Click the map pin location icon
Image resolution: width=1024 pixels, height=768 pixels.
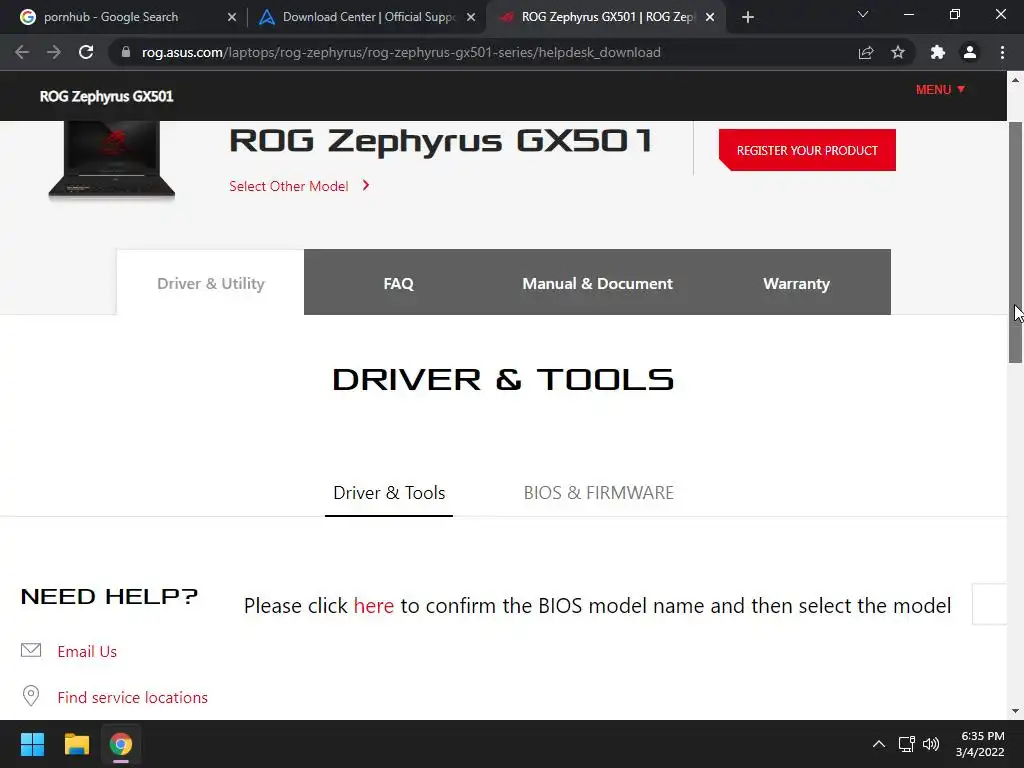pos(31,696)
